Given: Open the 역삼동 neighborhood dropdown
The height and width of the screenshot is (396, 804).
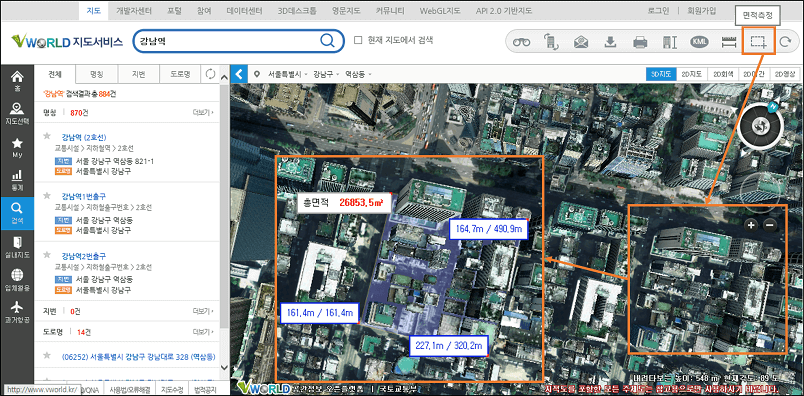Looking at the screenshot, I should tap(358, 74).
